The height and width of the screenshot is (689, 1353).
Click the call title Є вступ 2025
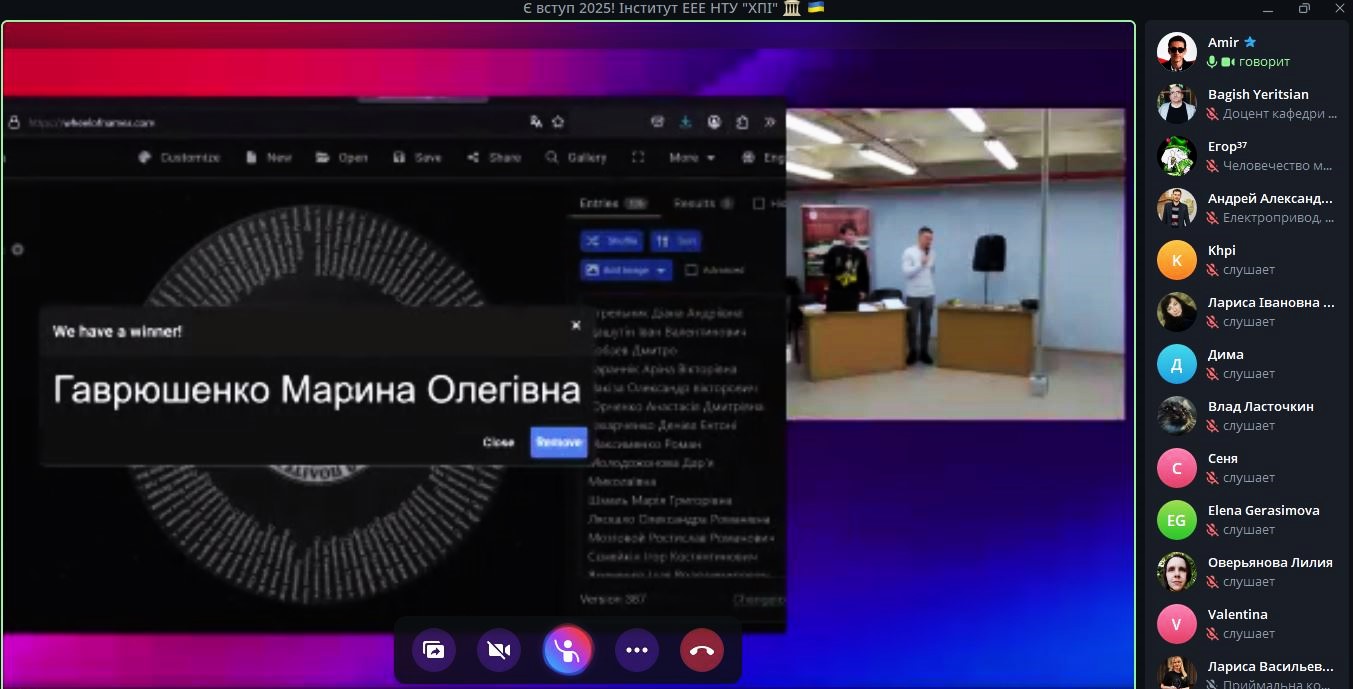tap(673, 8)
